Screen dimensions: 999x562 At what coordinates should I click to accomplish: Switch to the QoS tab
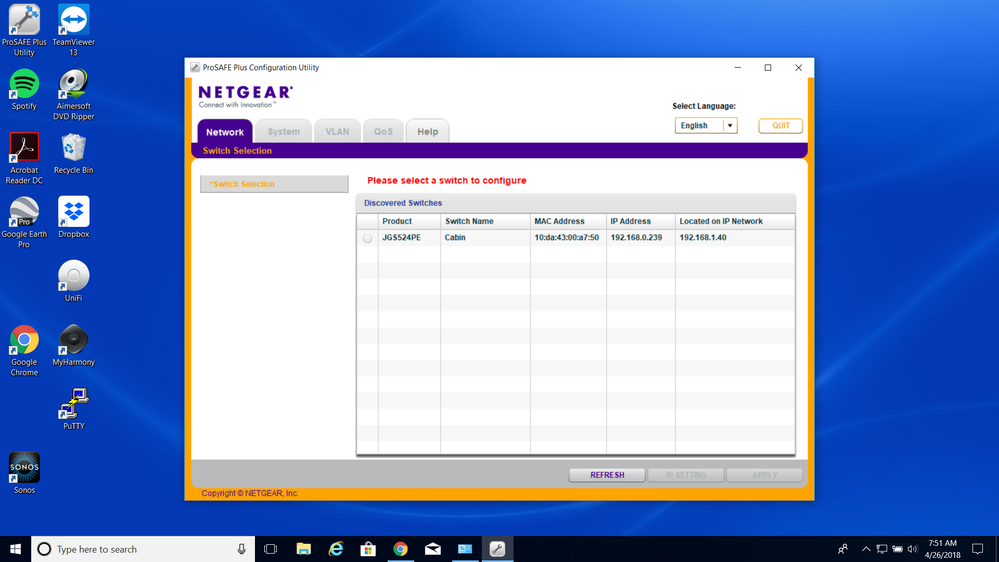383,132
